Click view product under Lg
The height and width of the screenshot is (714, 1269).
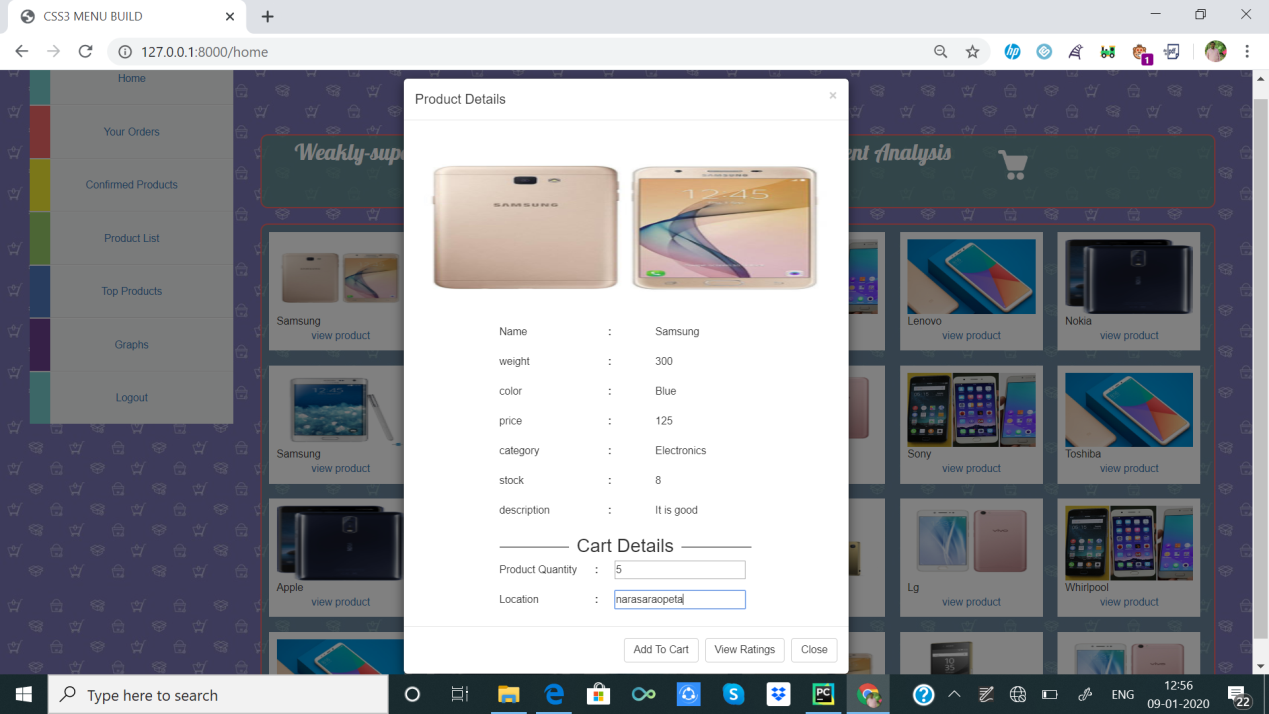click(971, 602)
